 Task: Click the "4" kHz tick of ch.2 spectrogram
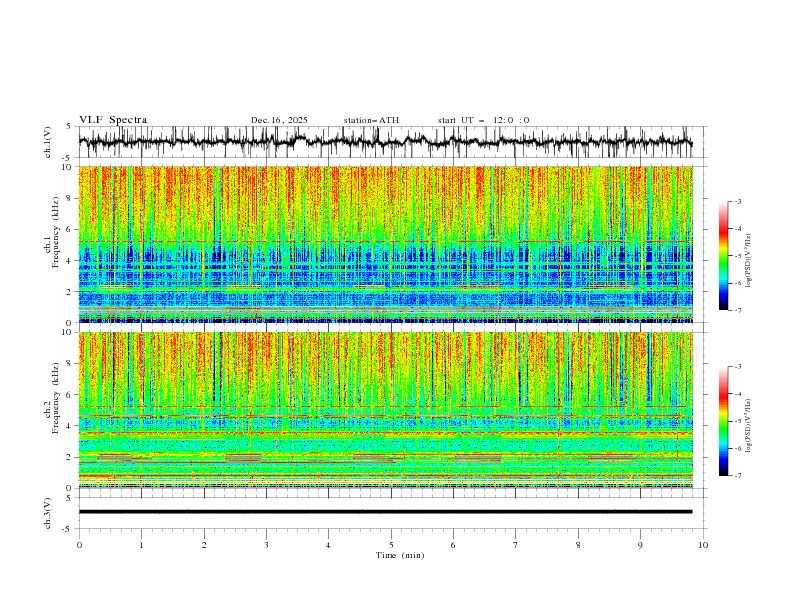[71, 426]
